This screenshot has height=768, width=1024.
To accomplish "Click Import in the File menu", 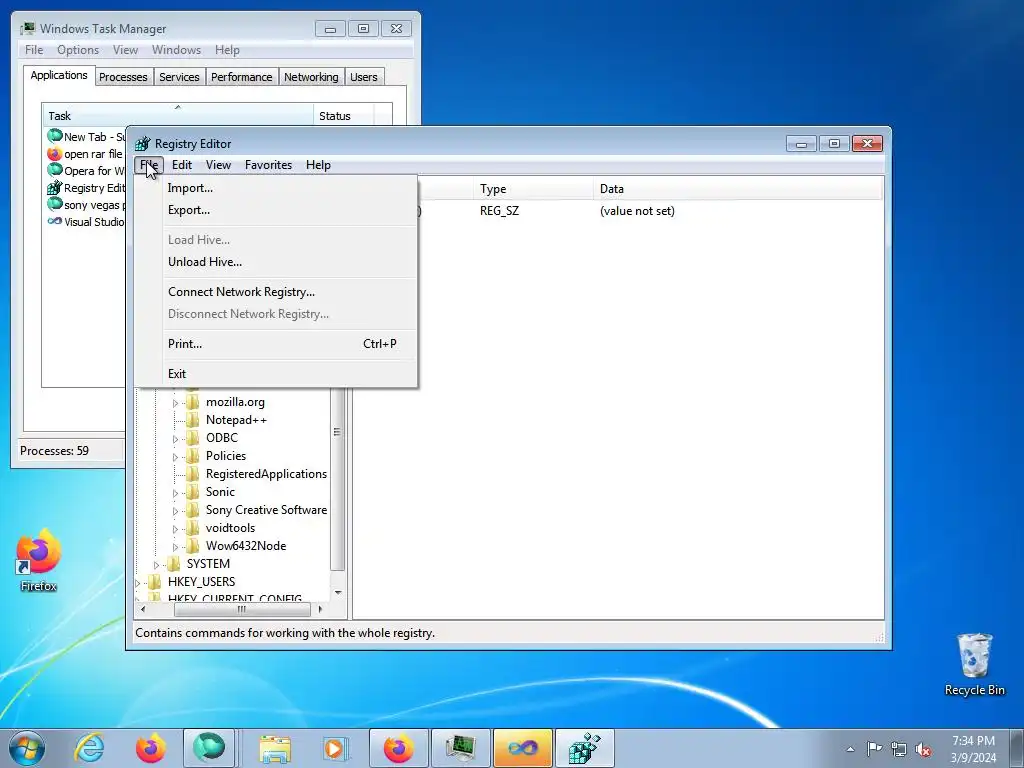I will point(190,188).
